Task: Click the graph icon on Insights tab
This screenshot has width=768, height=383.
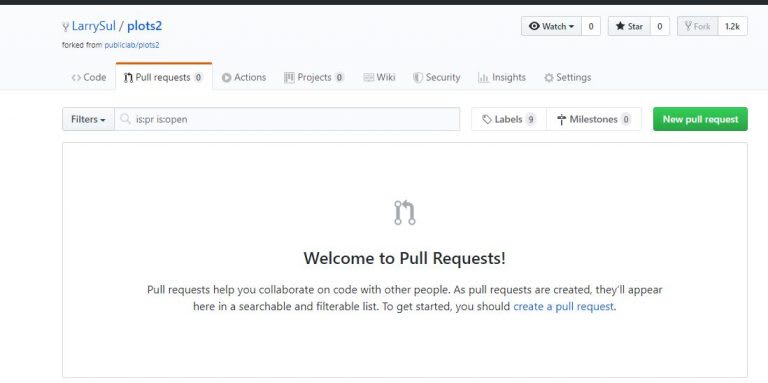Action: [x=483, y=77]
